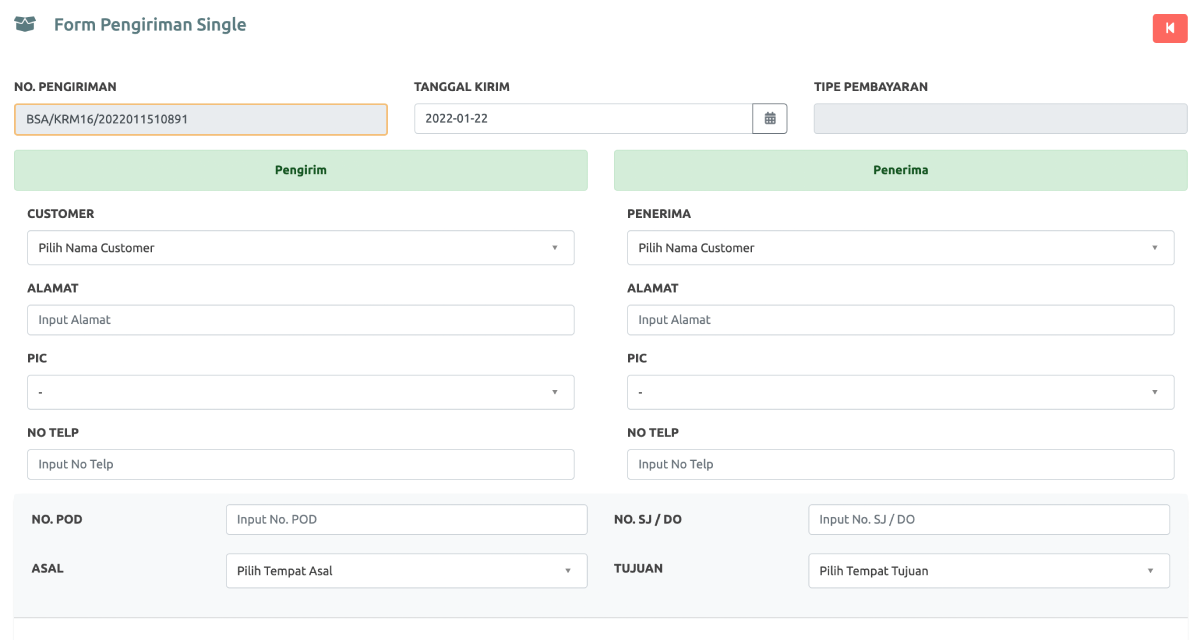
Task: Focus the Input No. POD field
Action: coord(406,520)
